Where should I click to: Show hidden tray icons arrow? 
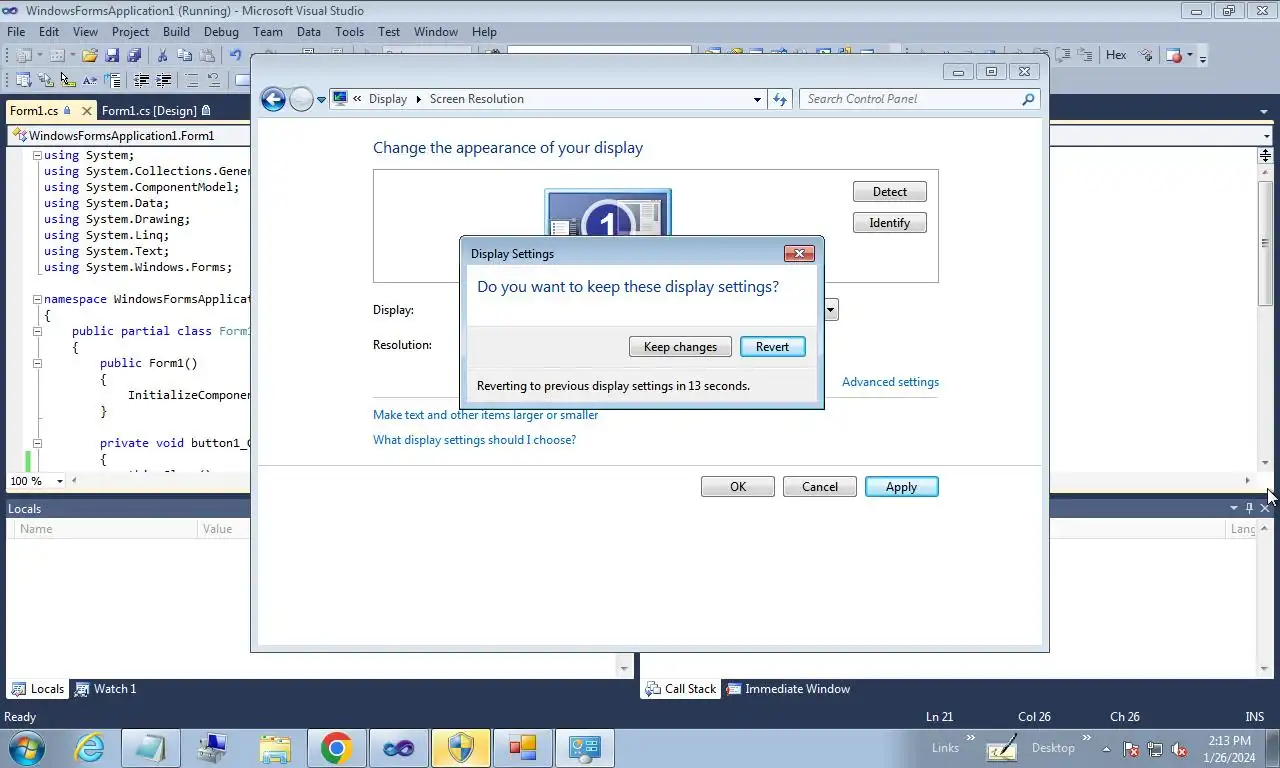[1106, 749]
